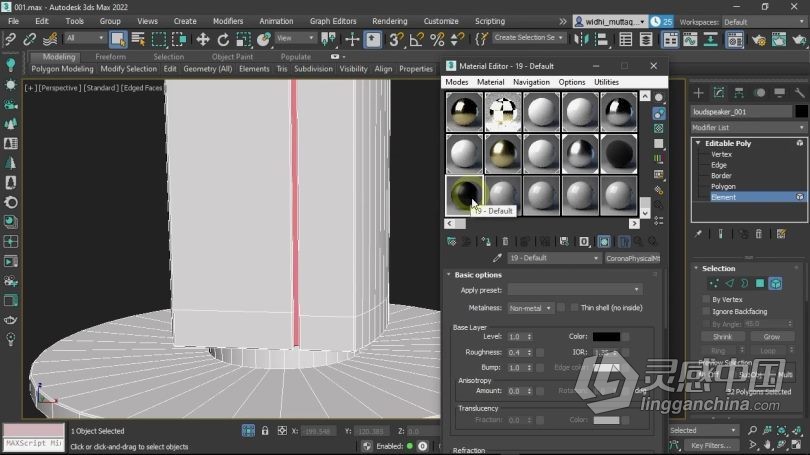The image size is (810, 455).
Task: Open the Modifier List dropdown
Action: pyautogui.click(x=749, y=127)
